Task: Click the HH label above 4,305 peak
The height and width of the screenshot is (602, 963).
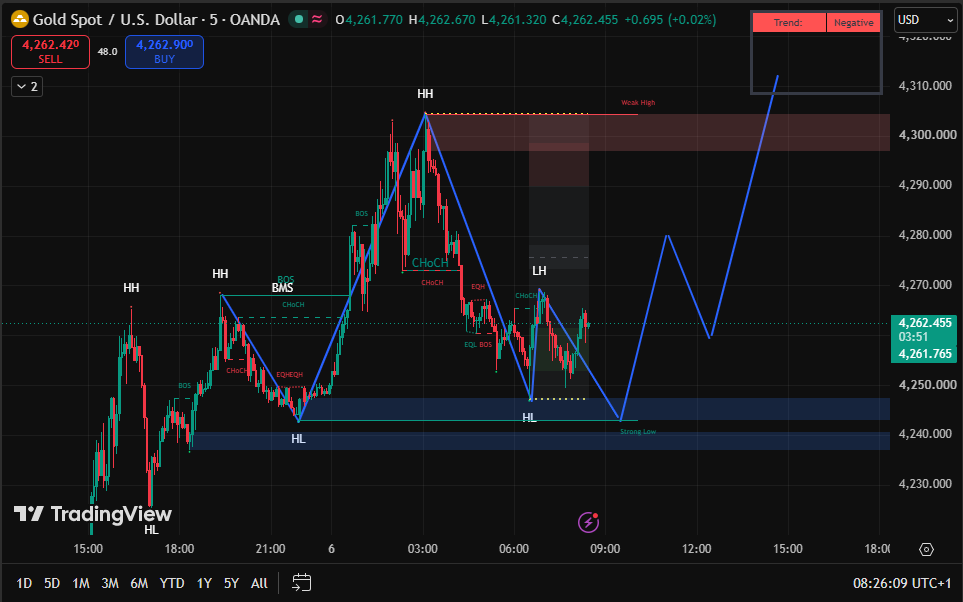Action: [425, 94]
